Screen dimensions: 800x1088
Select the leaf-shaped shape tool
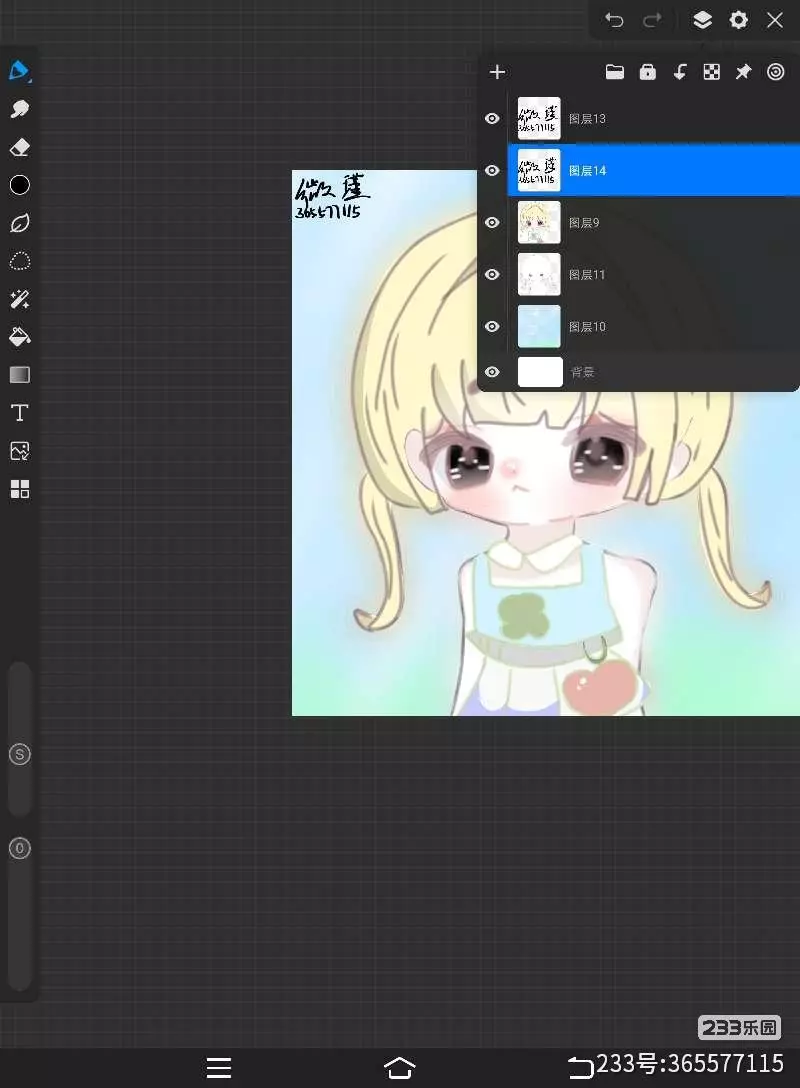(19, 223)
